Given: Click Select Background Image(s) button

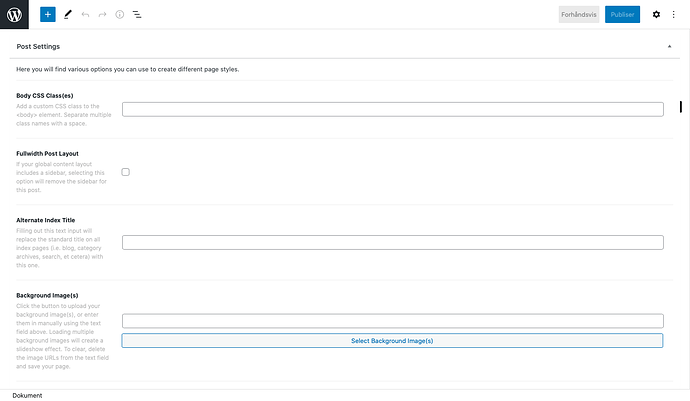Looking at the screenshot, I should pyautogui.click(x=392, y=341).
